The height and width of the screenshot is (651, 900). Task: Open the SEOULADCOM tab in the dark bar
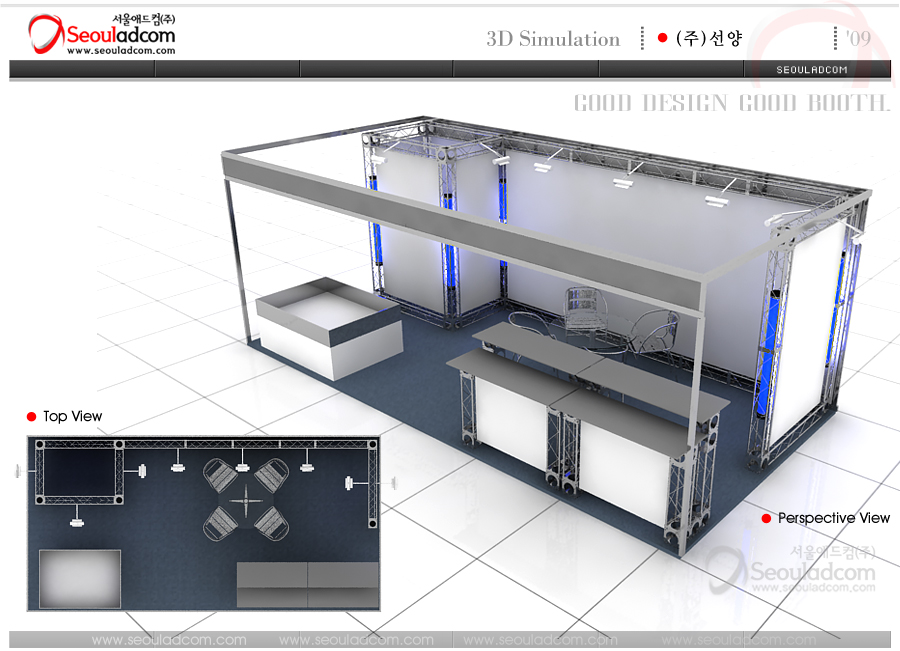(812, 70)
